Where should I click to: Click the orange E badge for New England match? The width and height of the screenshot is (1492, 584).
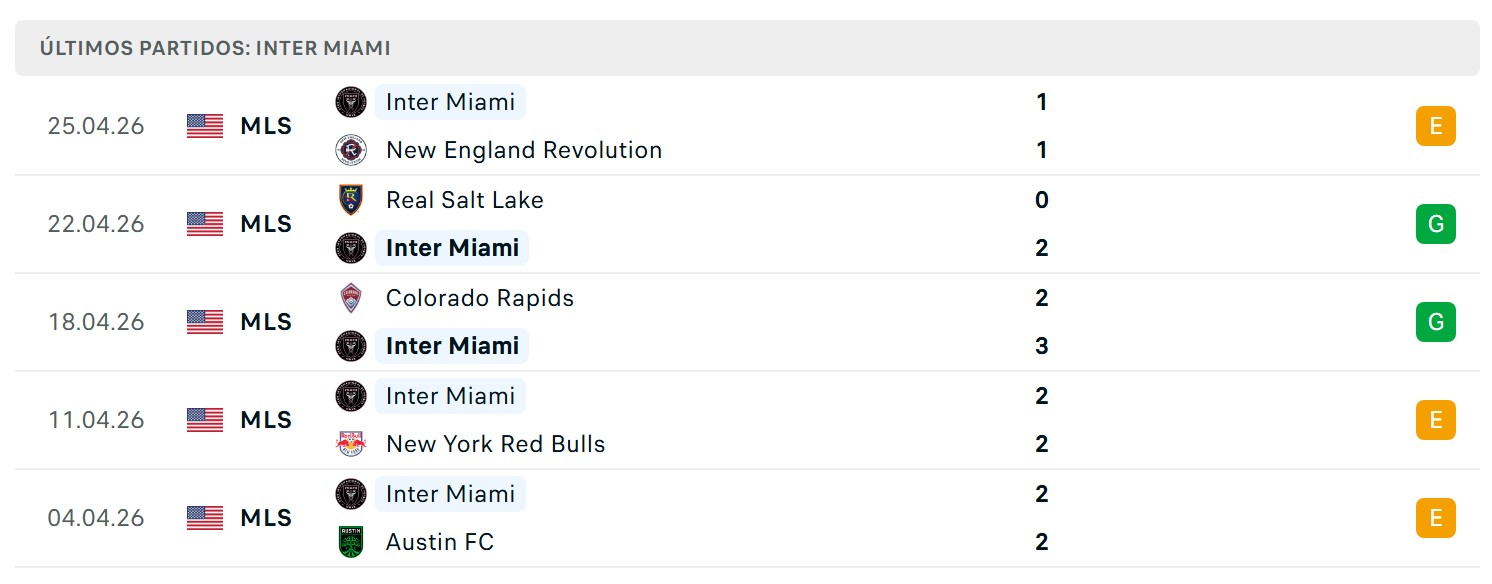tap(1436, 126)
